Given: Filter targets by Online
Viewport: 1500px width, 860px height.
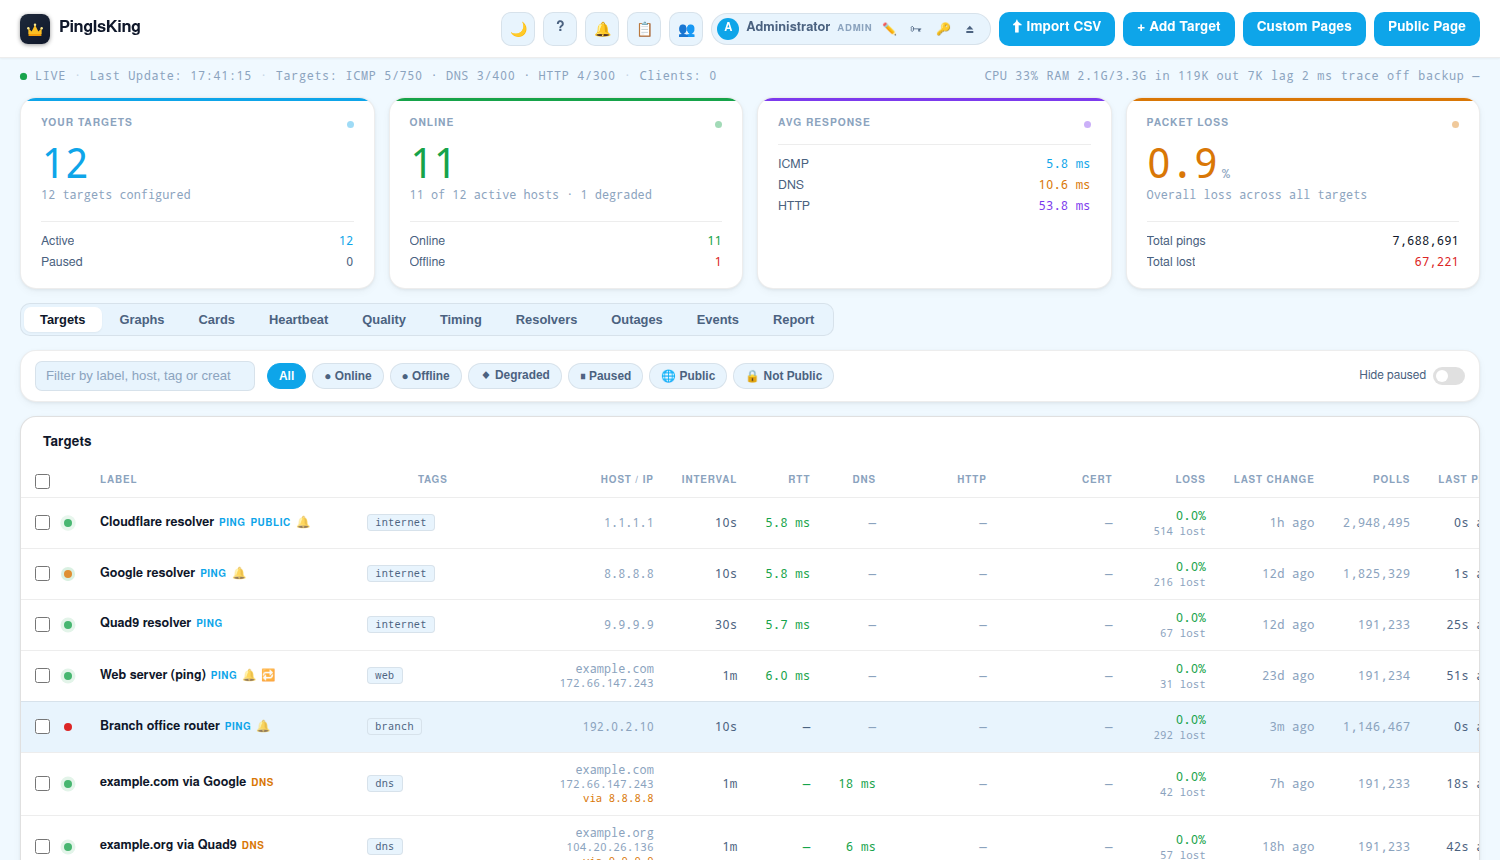Looking at the screenshot, I should (348, 376).
